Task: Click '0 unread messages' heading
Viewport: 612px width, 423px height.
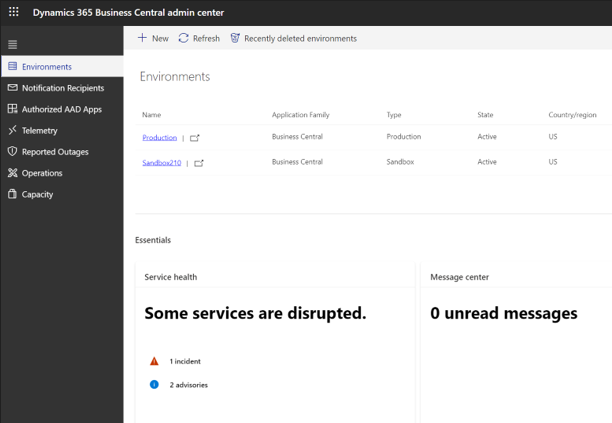Action: tap(503, 313)
